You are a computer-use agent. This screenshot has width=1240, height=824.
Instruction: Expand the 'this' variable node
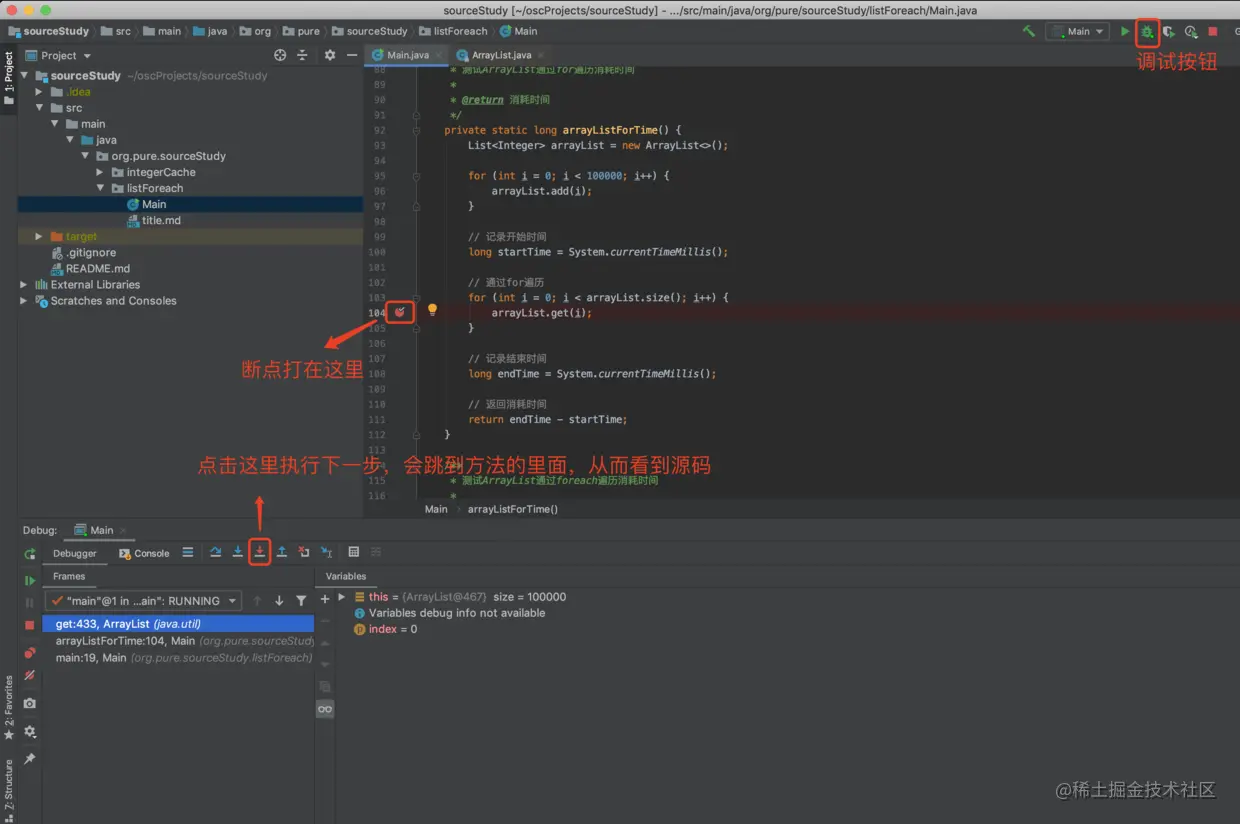pos(342,597)
